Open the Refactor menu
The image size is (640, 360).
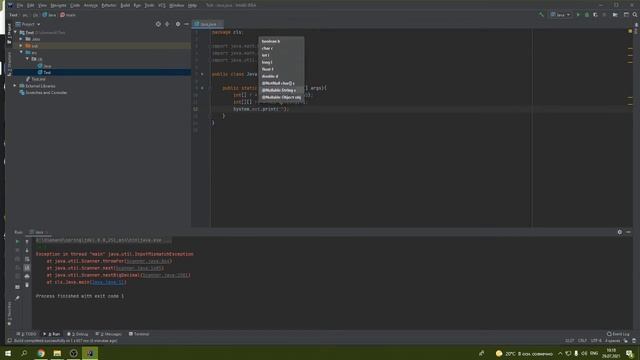click(x=109, y=5)
